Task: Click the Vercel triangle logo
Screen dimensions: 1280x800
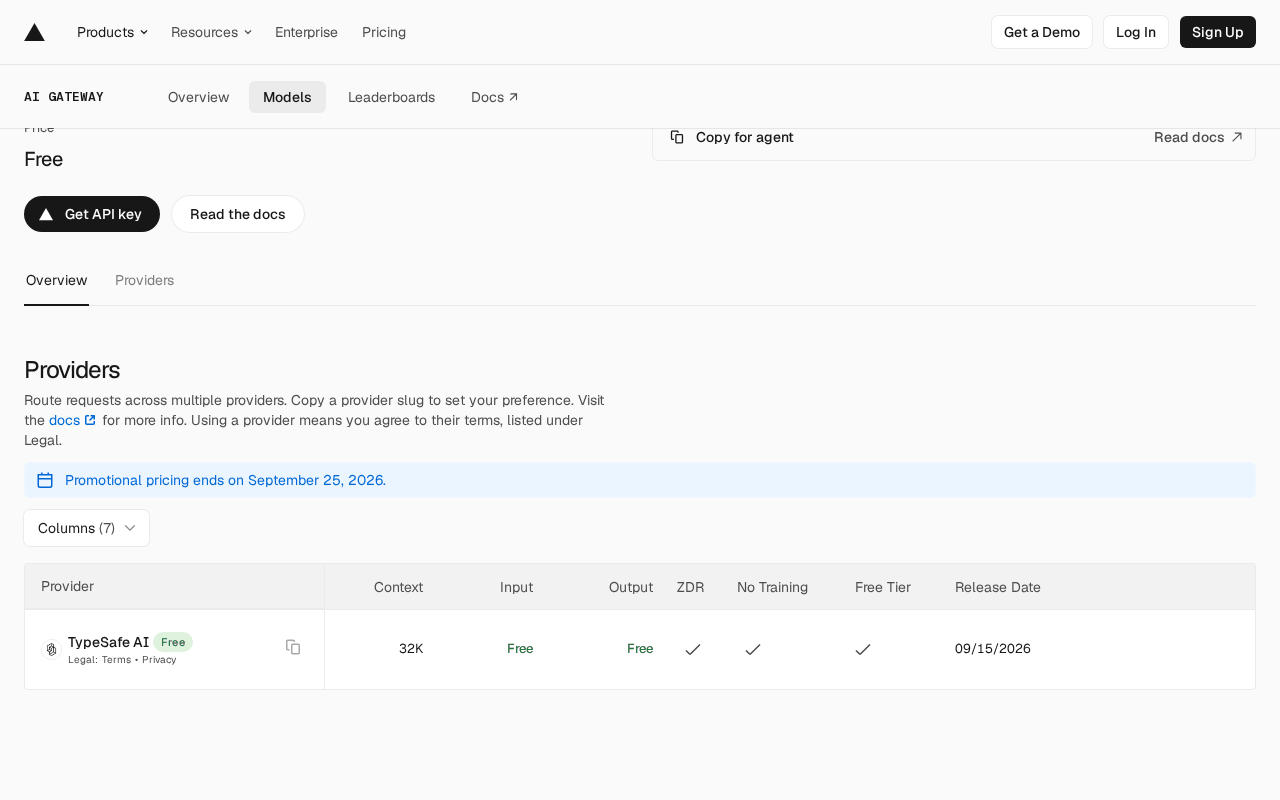Action: click(34, 32)
